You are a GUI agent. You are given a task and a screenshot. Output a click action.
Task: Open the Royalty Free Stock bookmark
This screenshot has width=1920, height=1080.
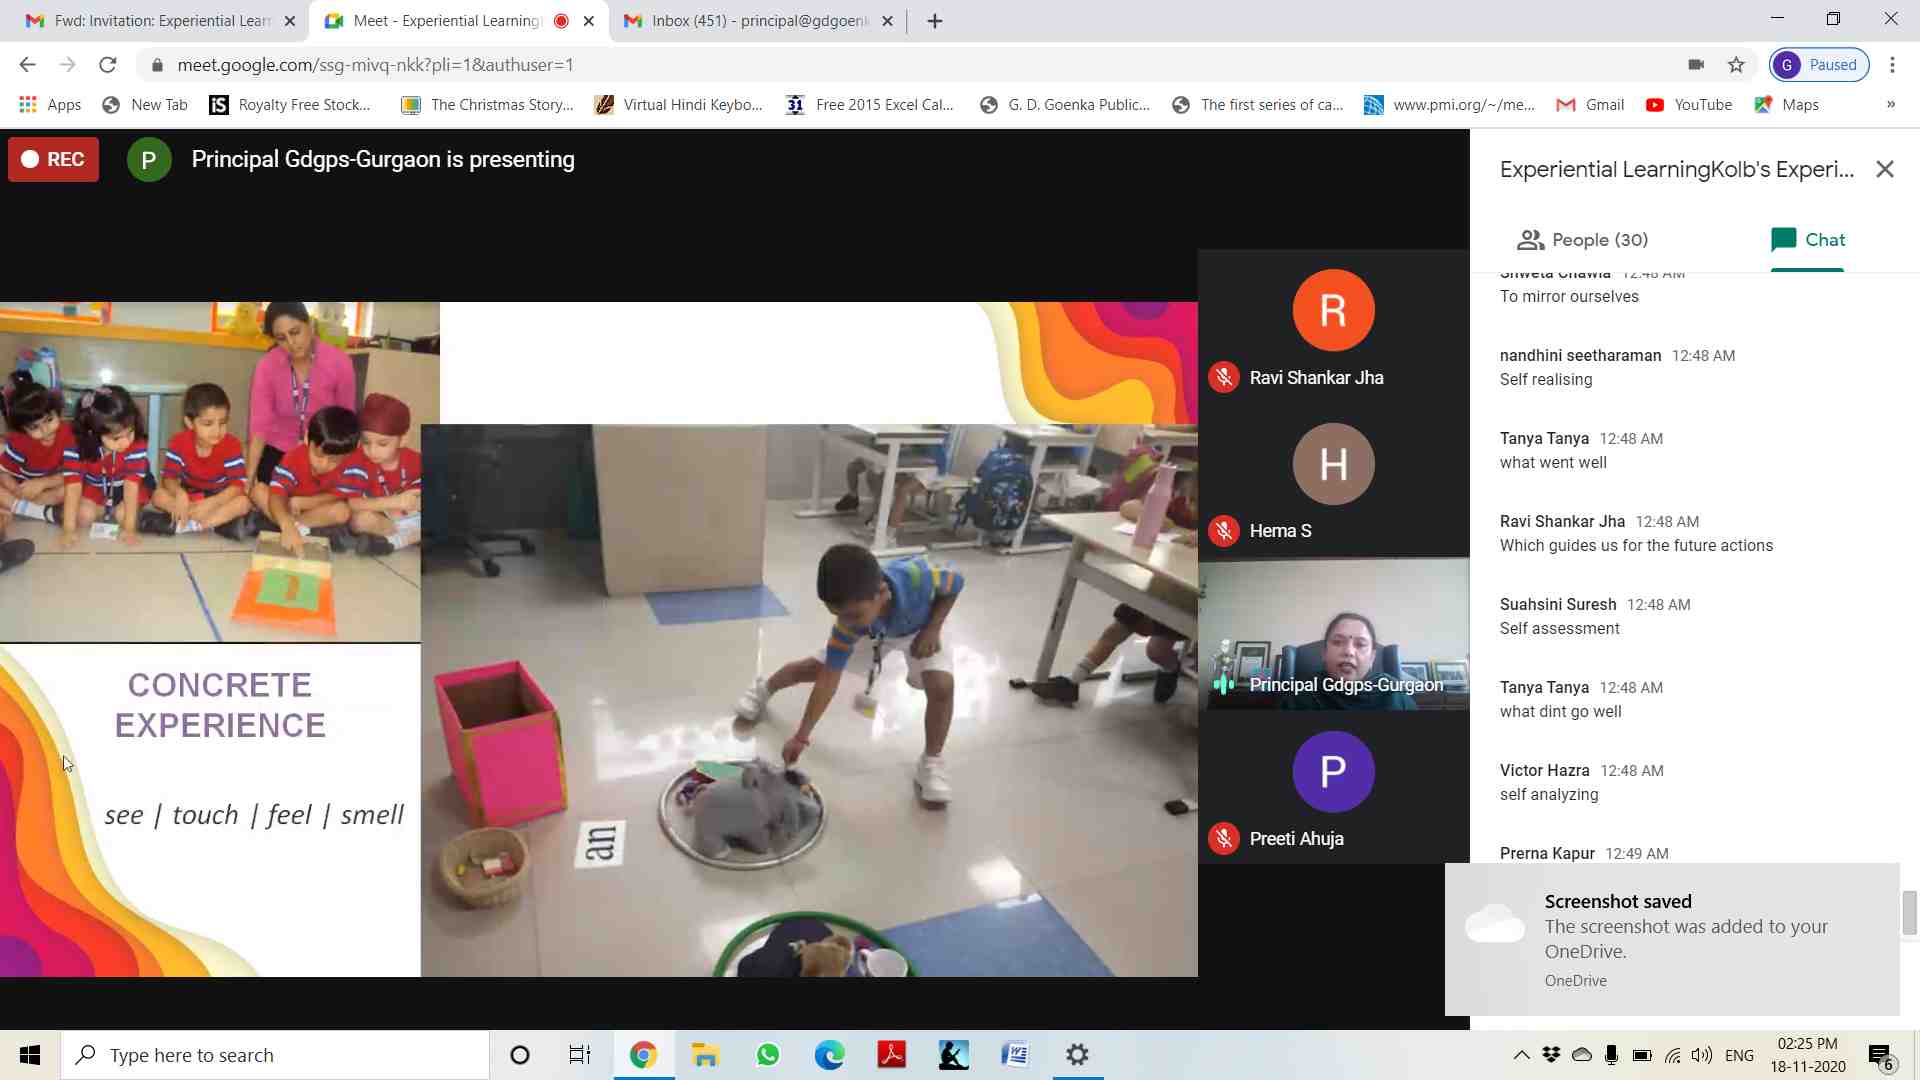tap(291, 105)
